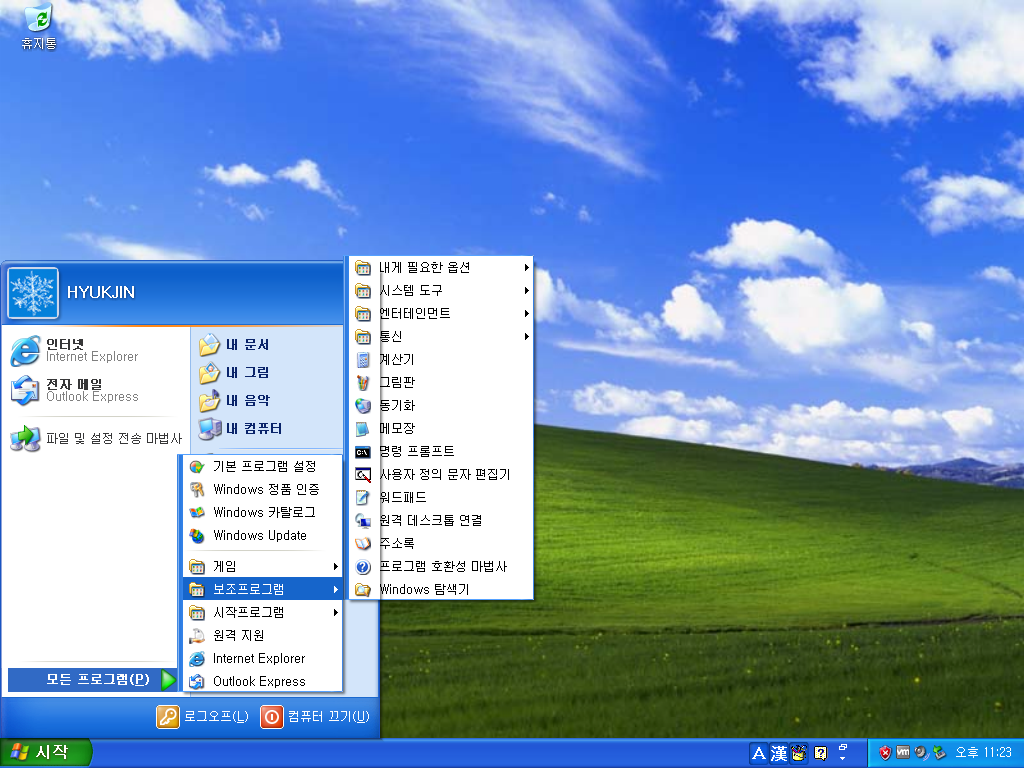
Task: Click 로그오프(L) button
Action: [203, 716]
